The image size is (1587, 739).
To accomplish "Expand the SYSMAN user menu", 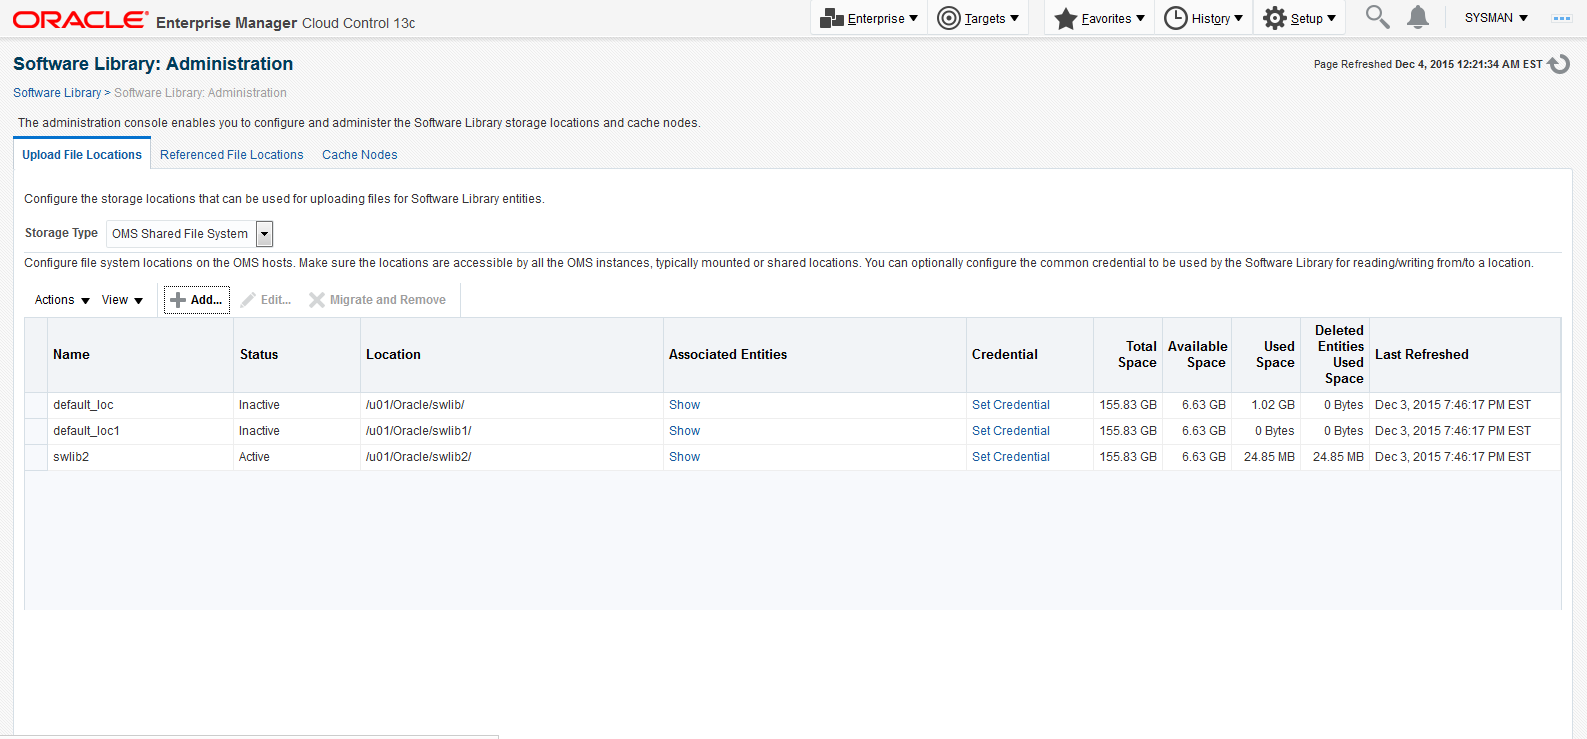I will click(1496, 18).
